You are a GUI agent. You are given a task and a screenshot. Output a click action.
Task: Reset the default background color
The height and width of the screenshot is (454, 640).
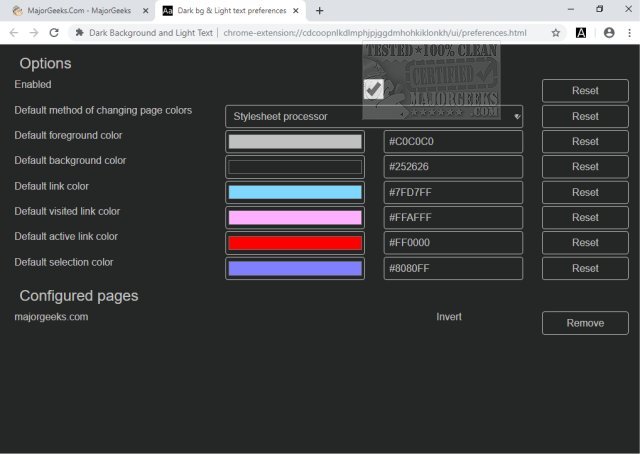tap(585, 167)
